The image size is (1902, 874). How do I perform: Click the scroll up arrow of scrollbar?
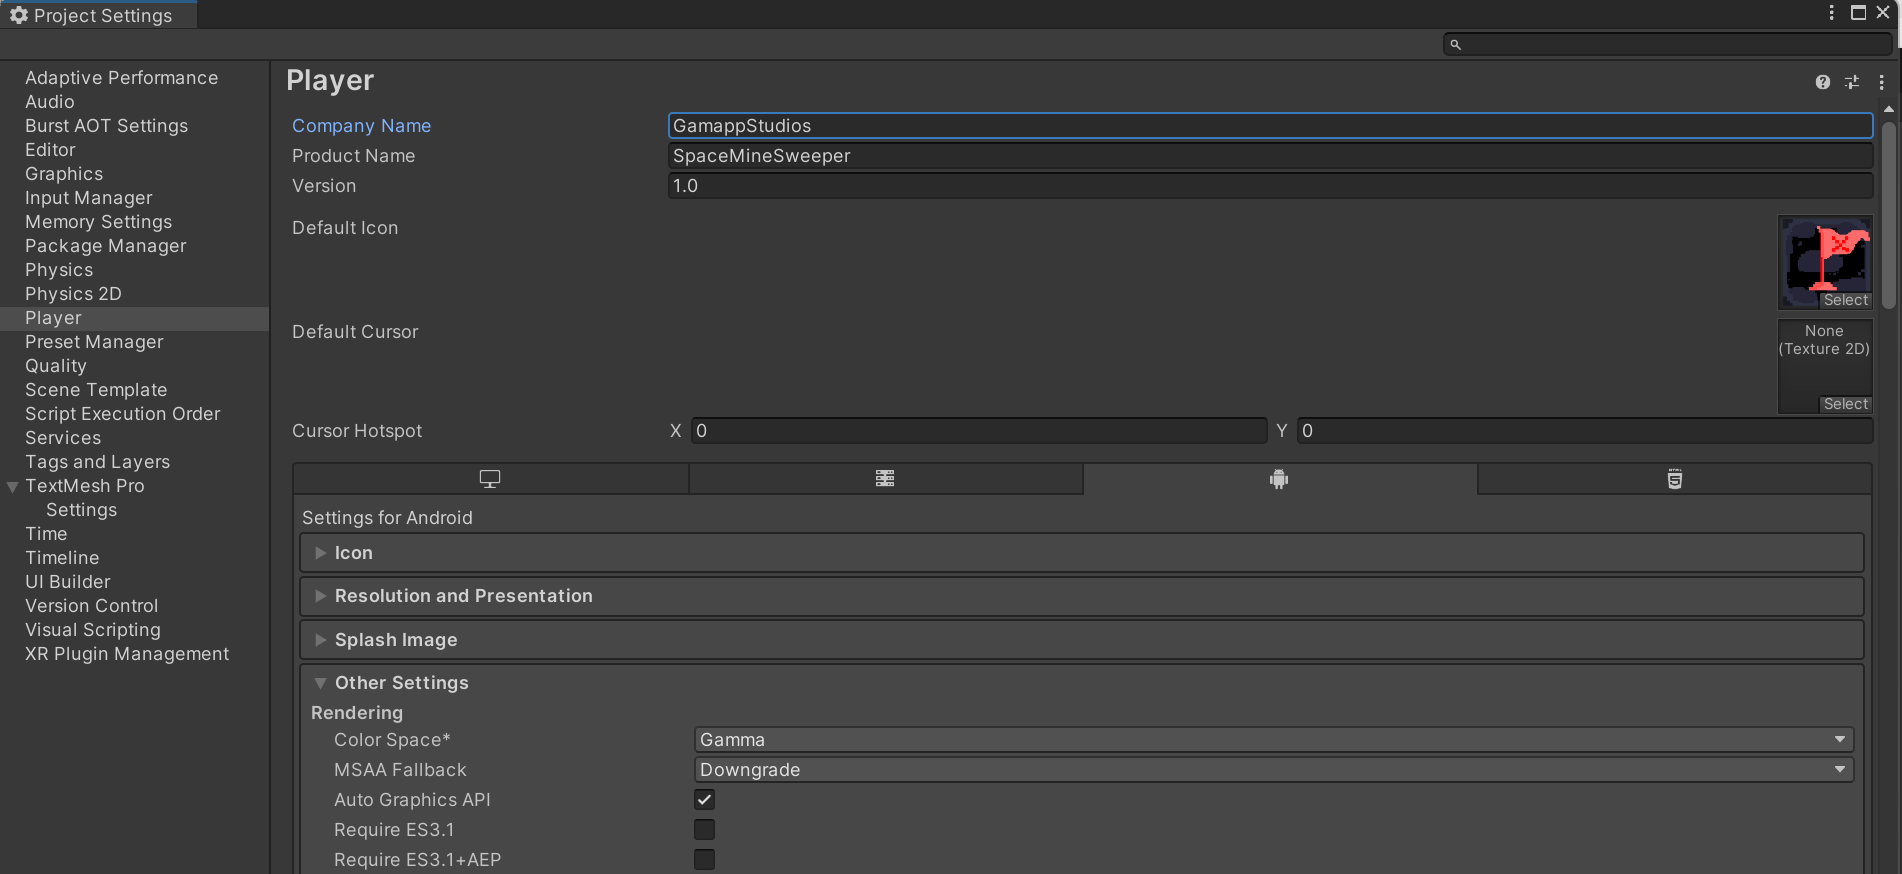pyautogui.click(x=1888, y=109)
